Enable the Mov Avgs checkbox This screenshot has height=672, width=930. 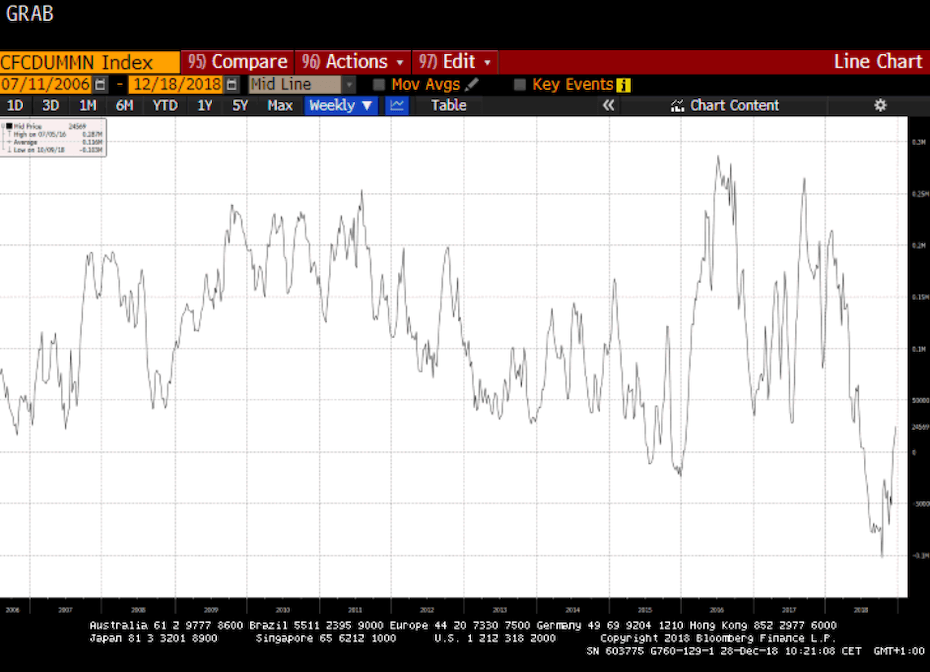378,85
